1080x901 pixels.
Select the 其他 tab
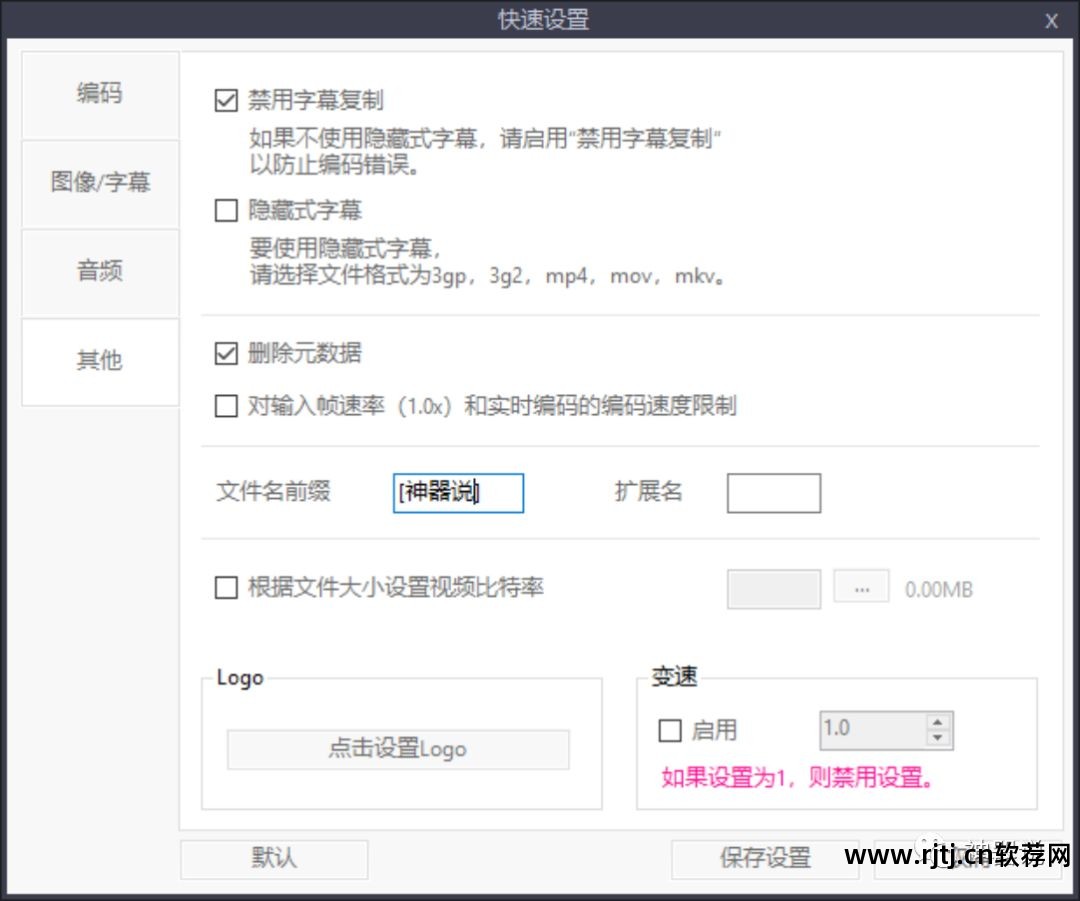(x=99, y=361)
